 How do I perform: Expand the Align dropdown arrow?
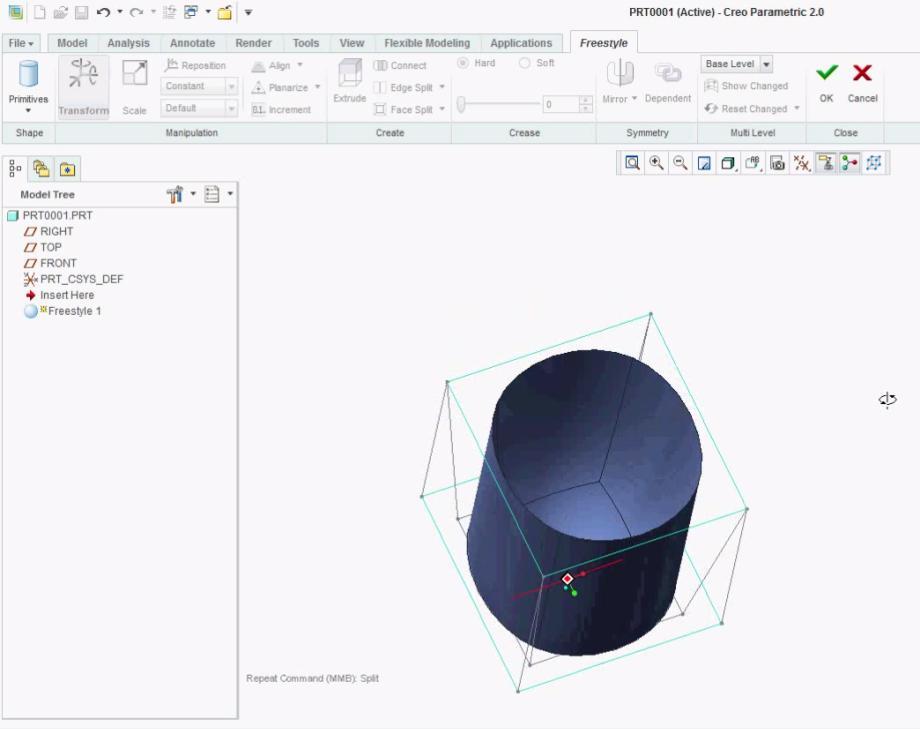pyautogui.click(x=300, y=65)
